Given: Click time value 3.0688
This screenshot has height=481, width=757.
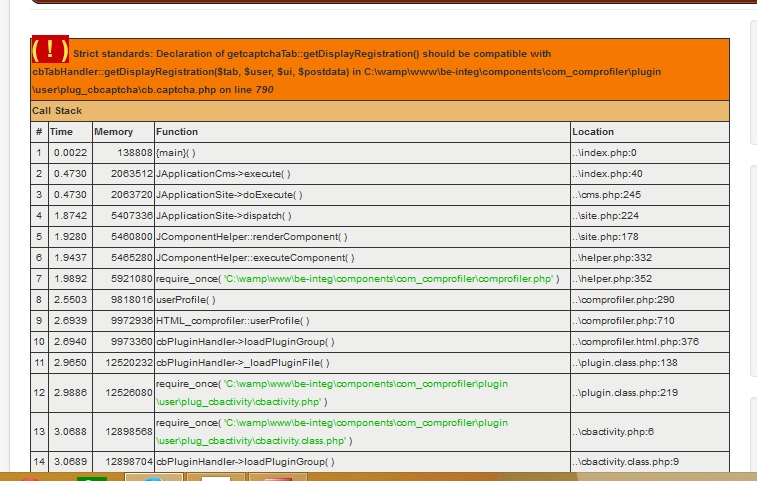Looking at the screenshot, I should [70, 432].
